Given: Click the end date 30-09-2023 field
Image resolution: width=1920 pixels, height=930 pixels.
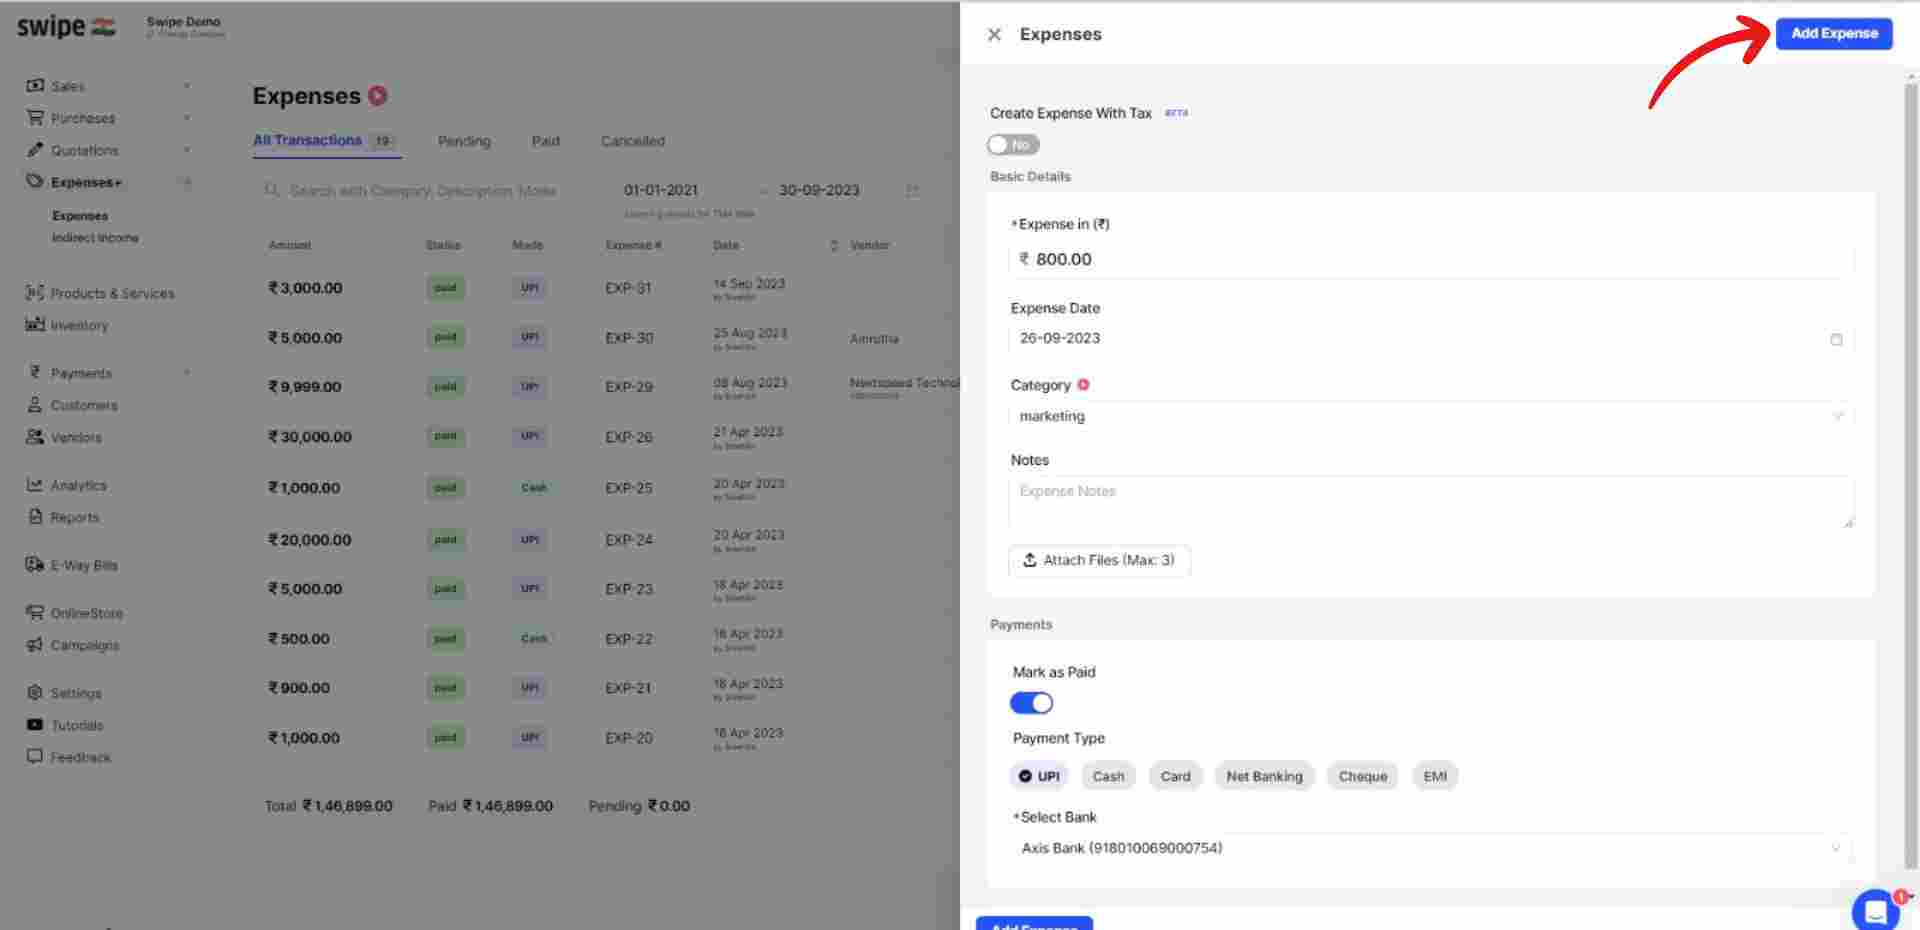Looking at the screenshot, I should [x=819, y=190].
